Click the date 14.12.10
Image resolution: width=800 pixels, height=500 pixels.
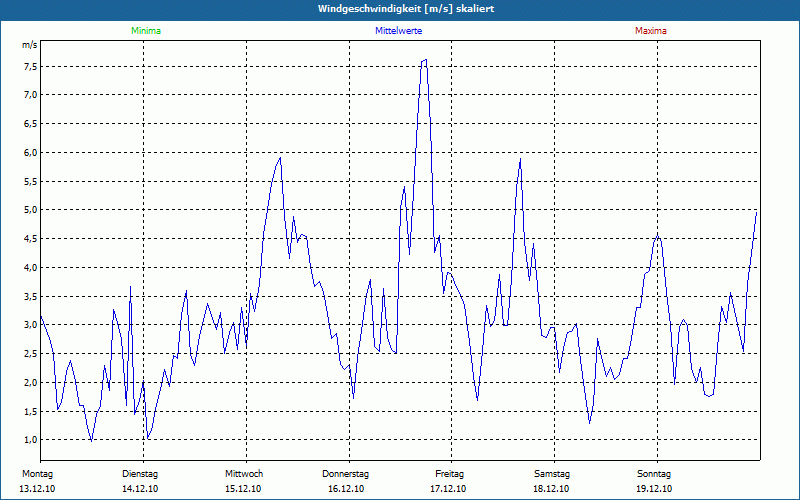(x=140, y=489)
